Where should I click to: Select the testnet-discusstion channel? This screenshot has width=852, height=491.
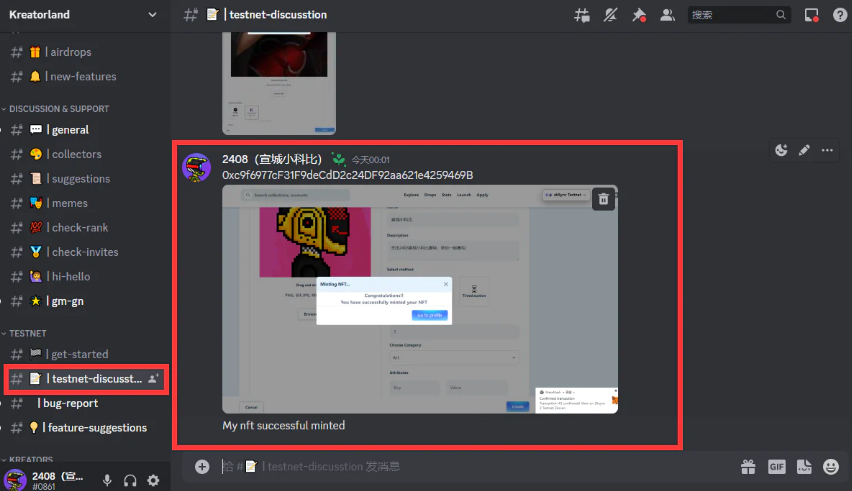pyautogui.click(x=86, y=379)
